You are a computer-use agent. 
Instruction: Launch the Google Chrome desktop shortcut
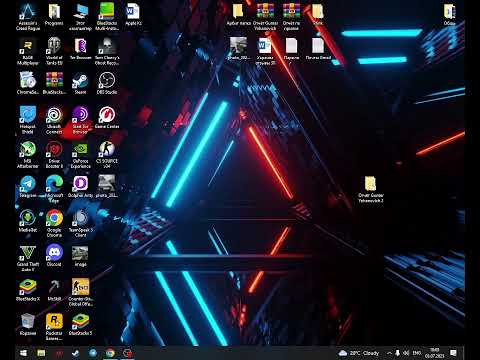[x=54, y=223]
